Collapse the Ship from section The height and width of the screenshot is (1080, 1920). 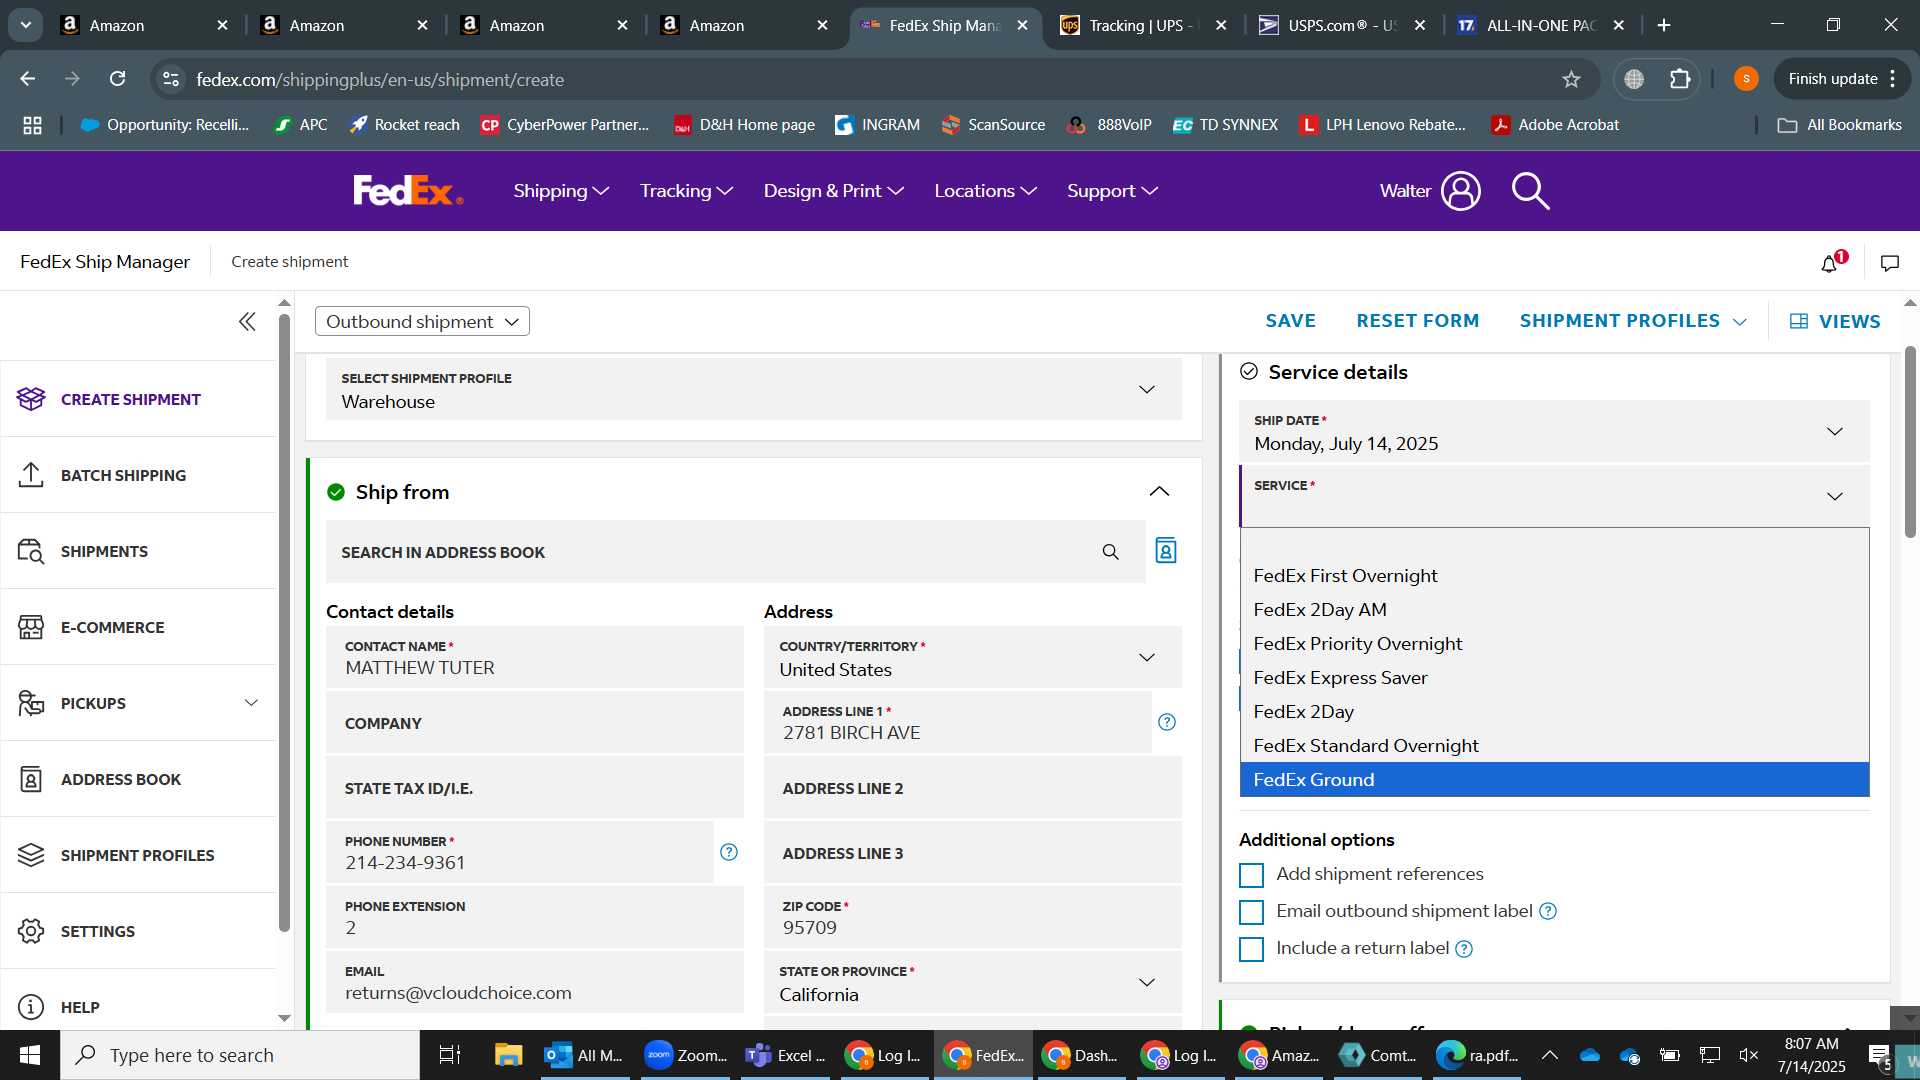coord(1159,491)
